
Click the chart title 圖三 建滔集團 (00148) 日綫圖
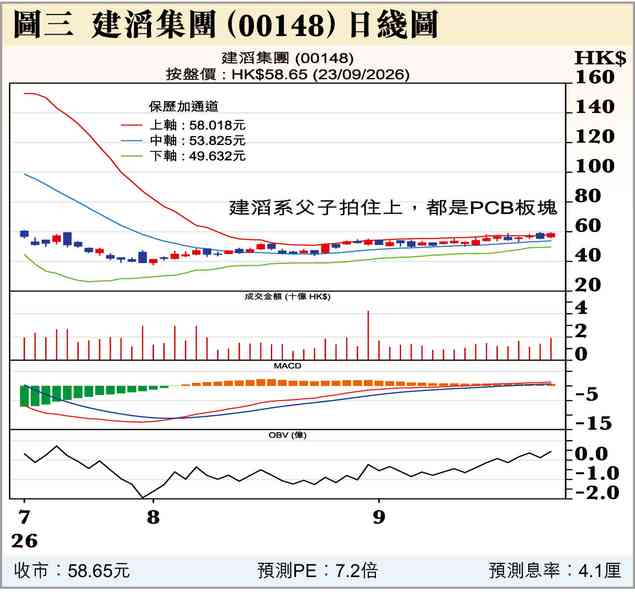[226, 25]
